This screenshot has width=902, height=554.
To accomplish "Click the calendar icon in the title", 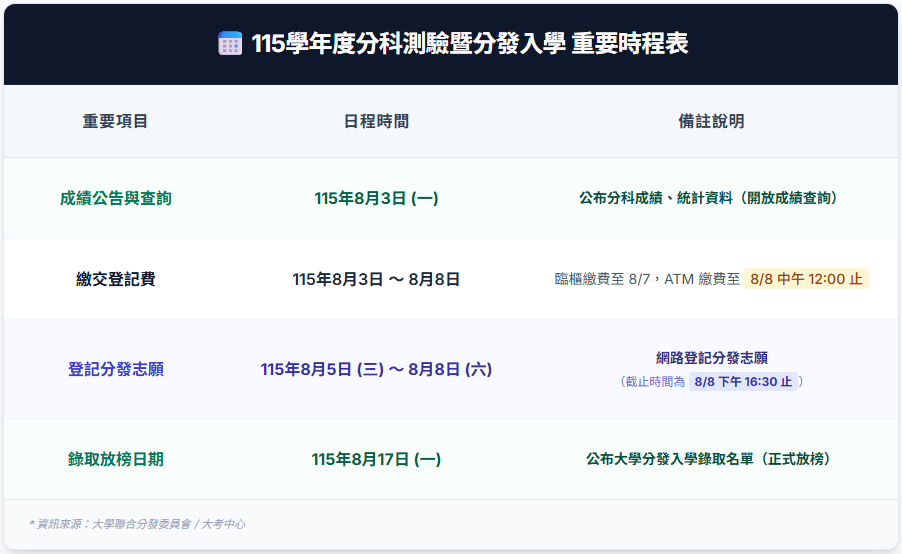I will pos(230,44).
